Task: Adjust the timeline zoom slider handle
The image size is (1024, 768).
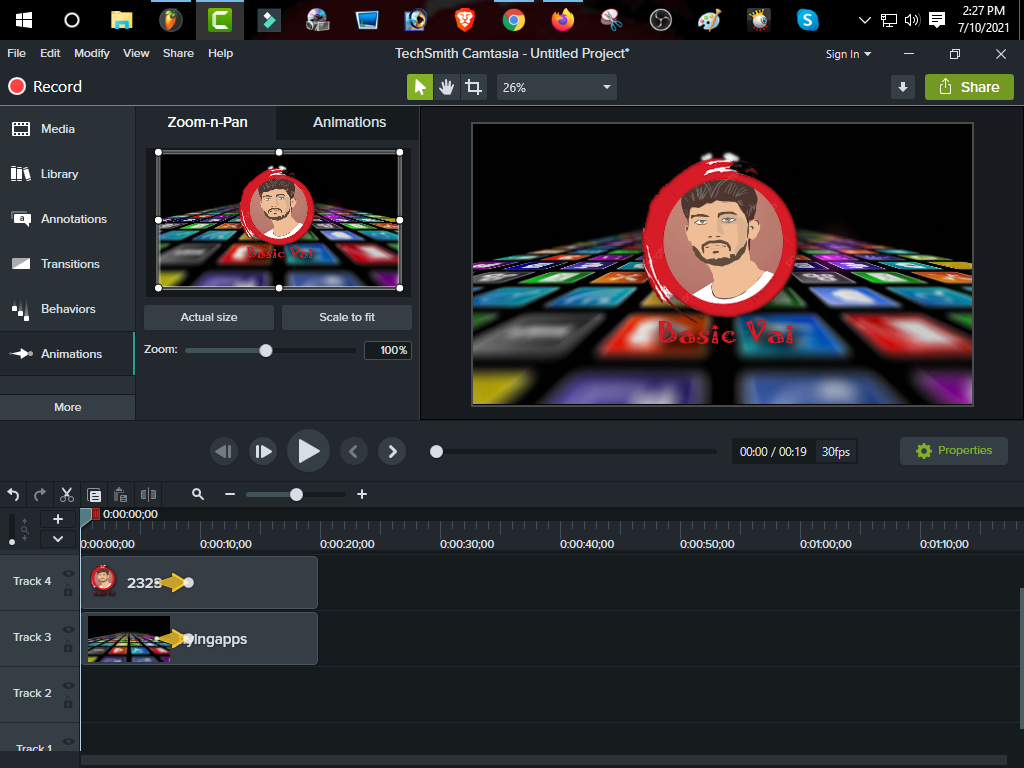Action: tap(296, 494)
